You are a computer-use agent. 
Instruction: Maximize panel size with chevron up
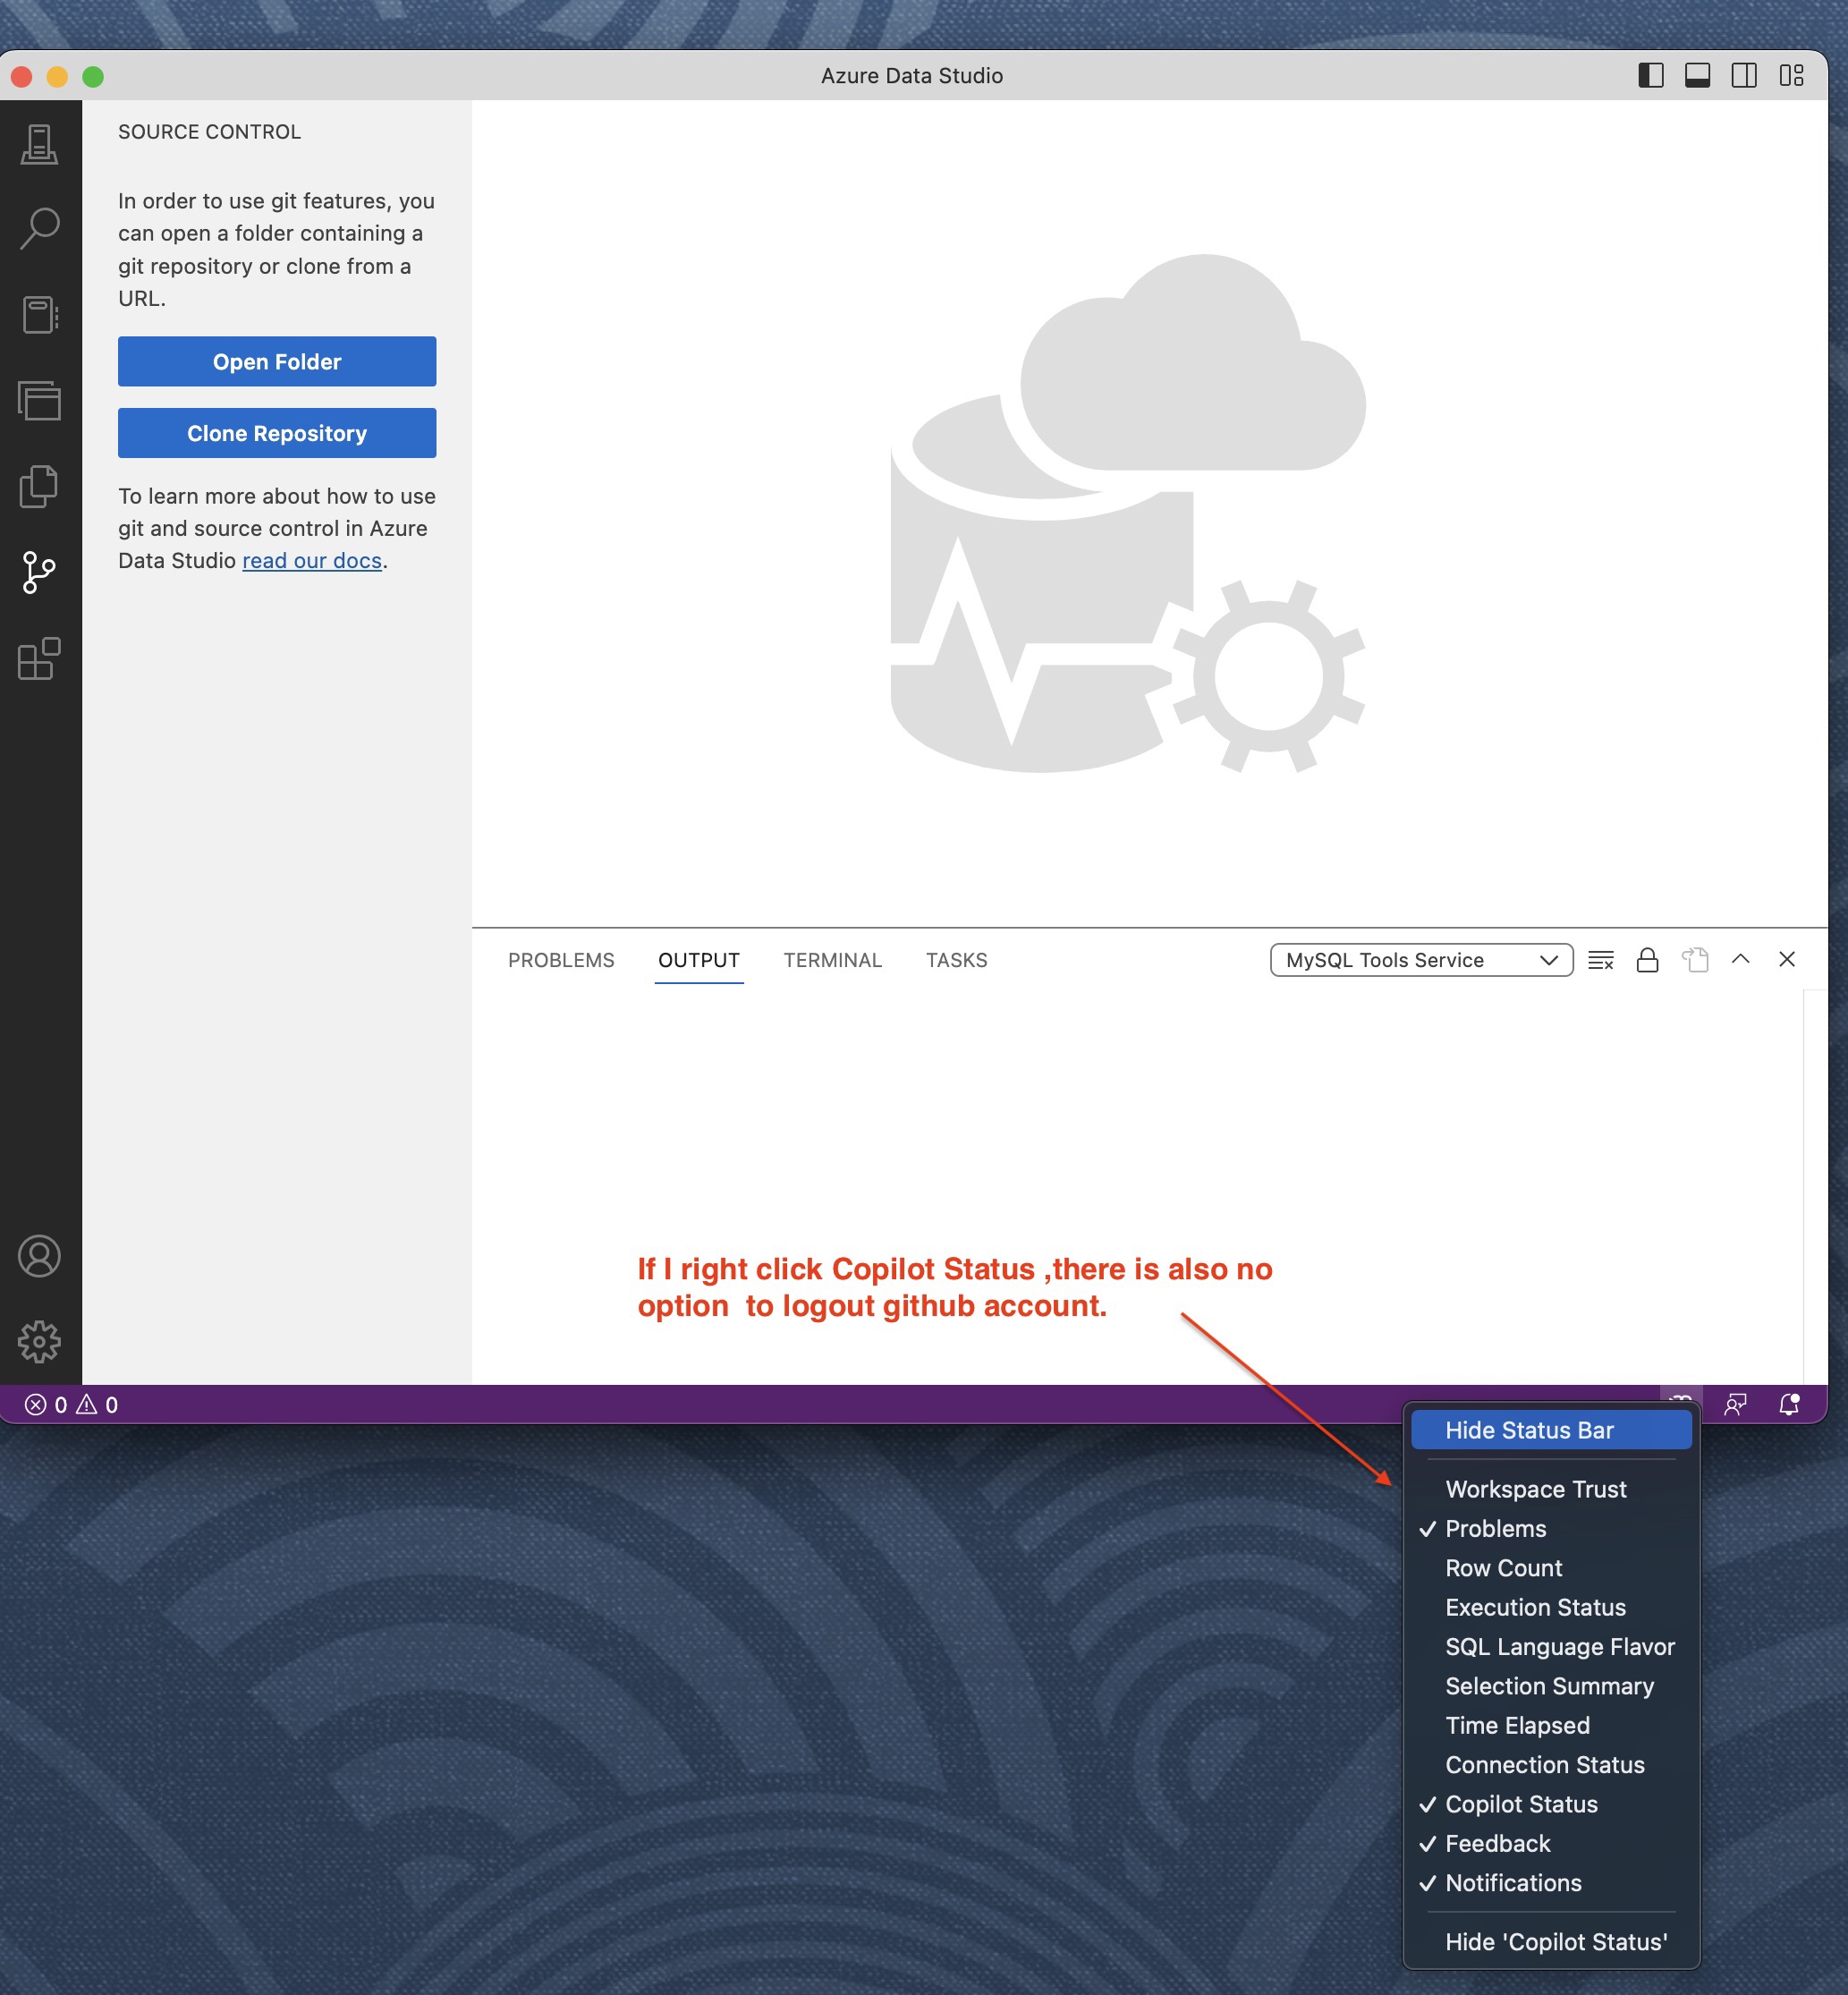click(1740, 959)
